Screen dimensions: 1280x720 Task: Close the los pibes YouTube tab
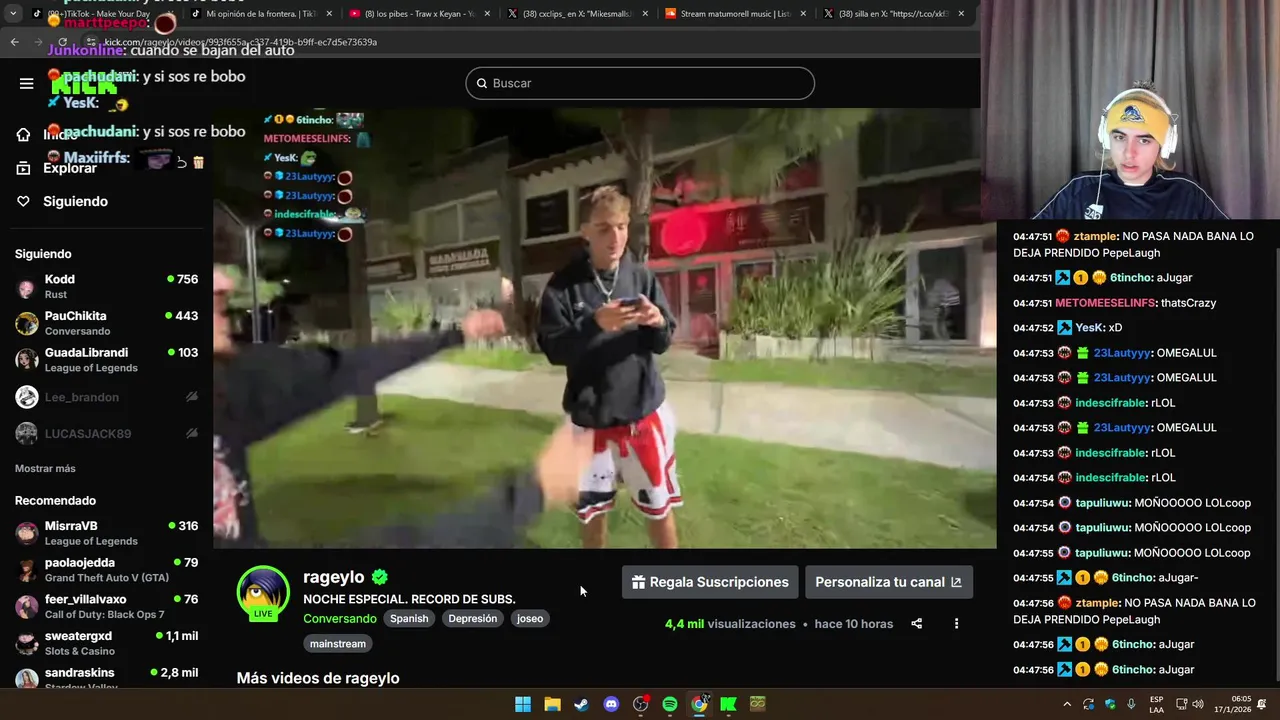pos(487,14)
